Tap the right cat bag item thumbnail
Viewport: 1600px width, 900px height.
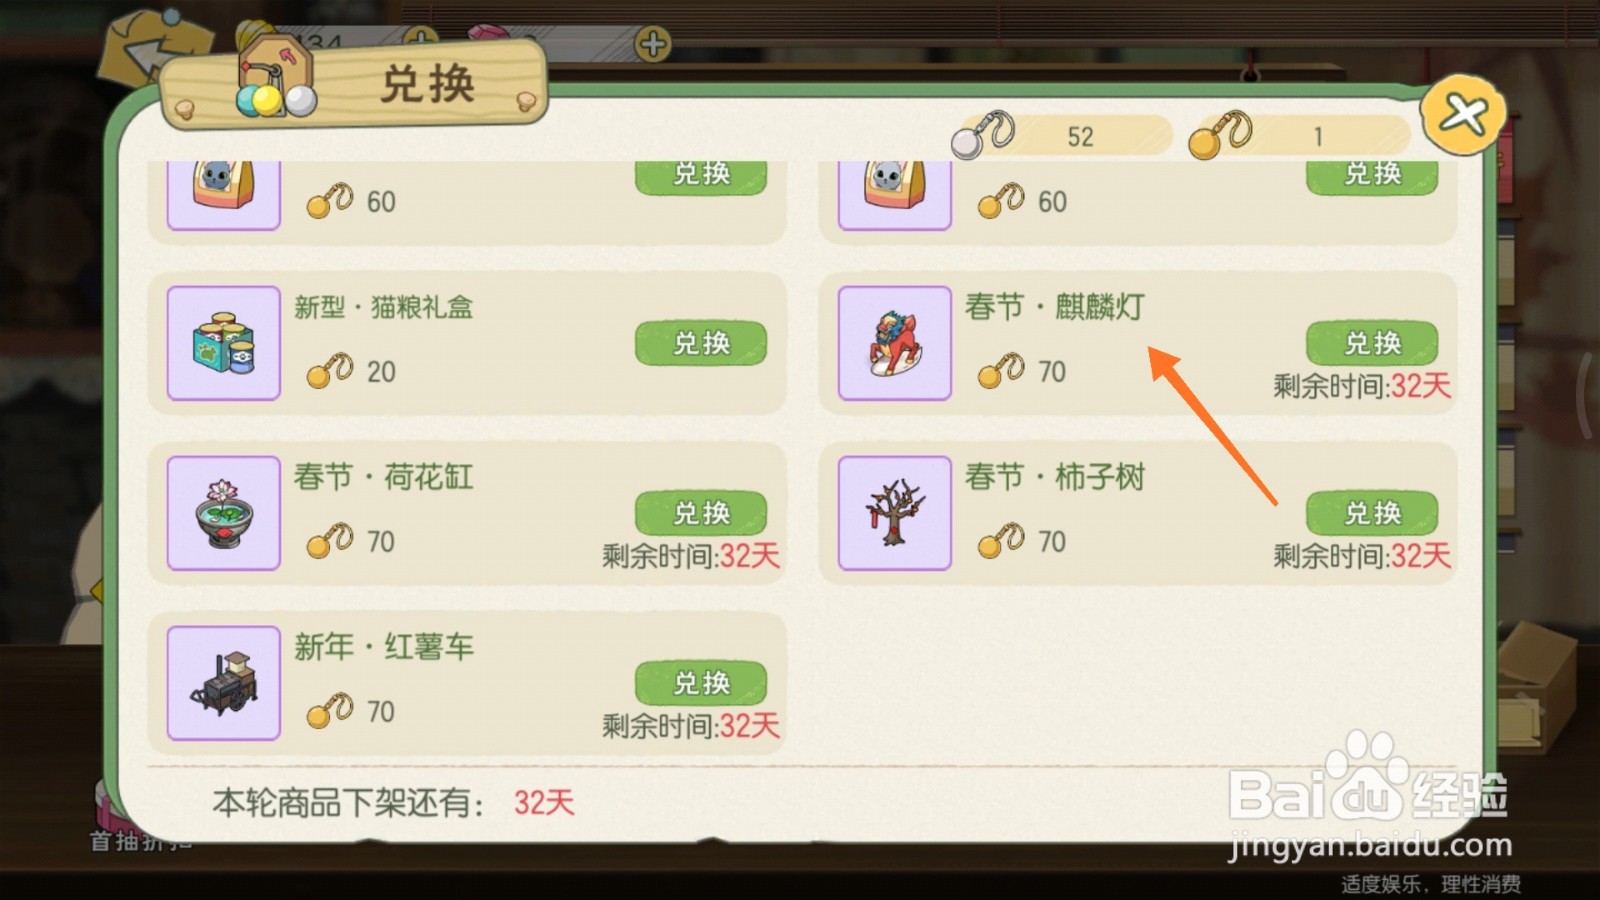click(x=894, y=195)
